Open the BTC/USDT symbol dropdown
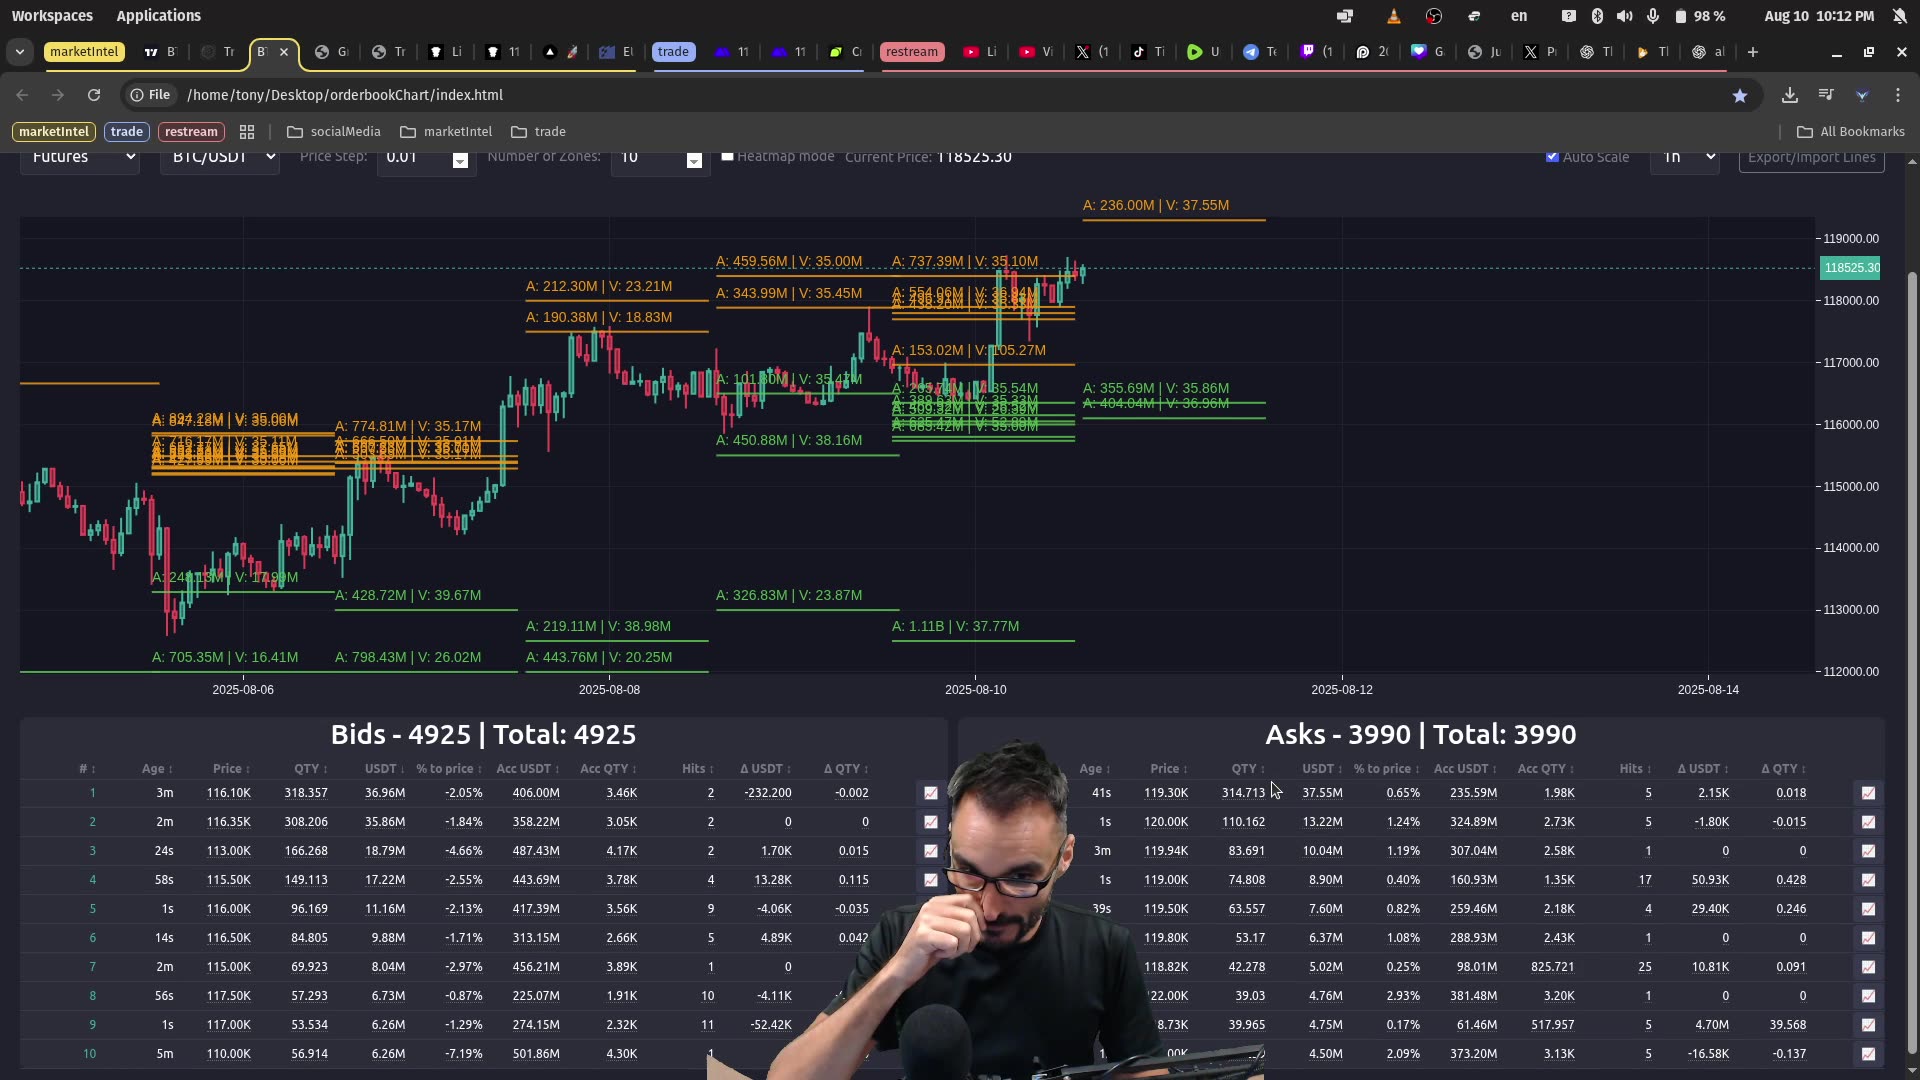The height and width of the screenshot is (1080, 1920). click(219, 157)
